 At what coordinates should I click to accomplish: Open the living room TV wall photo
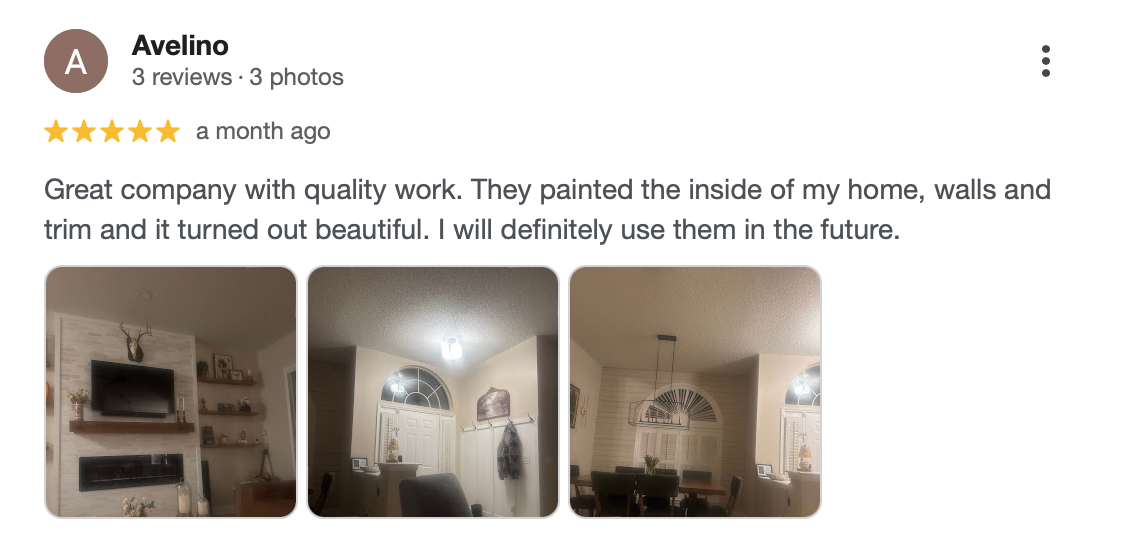(171, 392)
